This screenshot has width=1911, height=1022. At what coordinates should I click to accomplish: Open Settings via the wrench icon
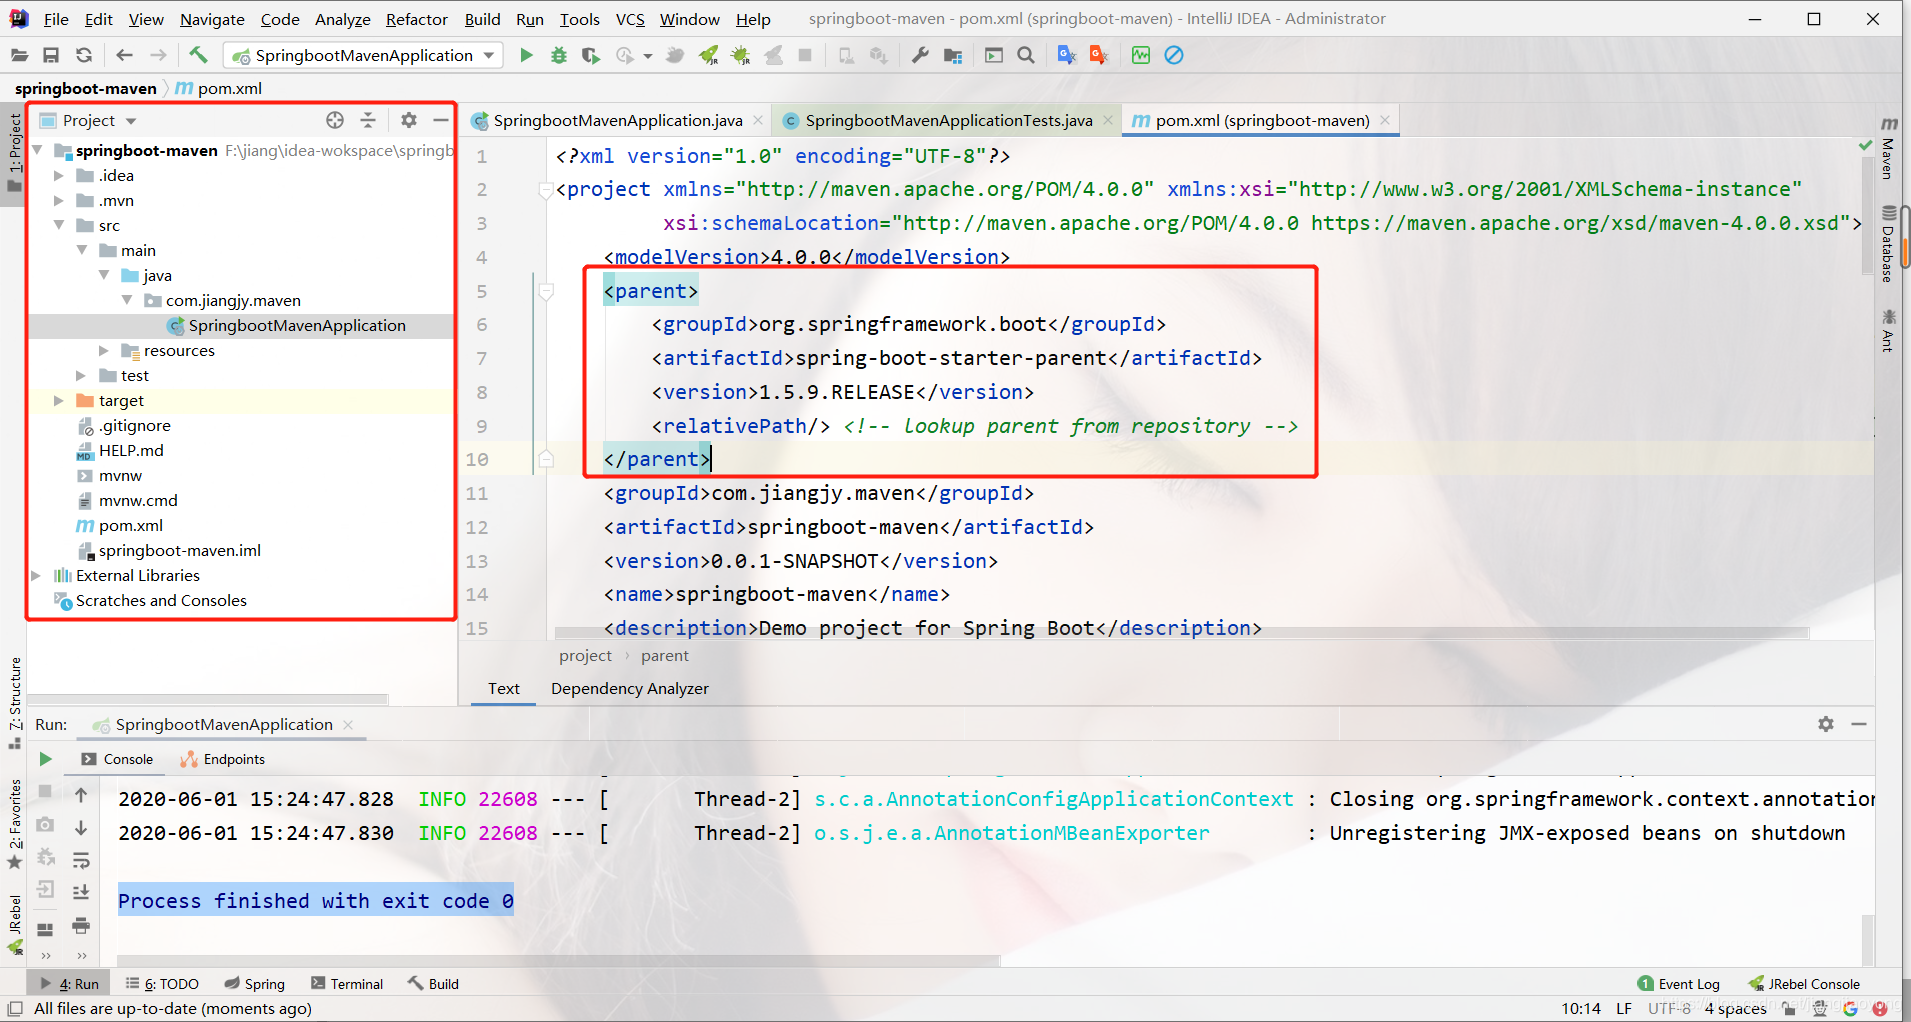(x=920, y=55)
